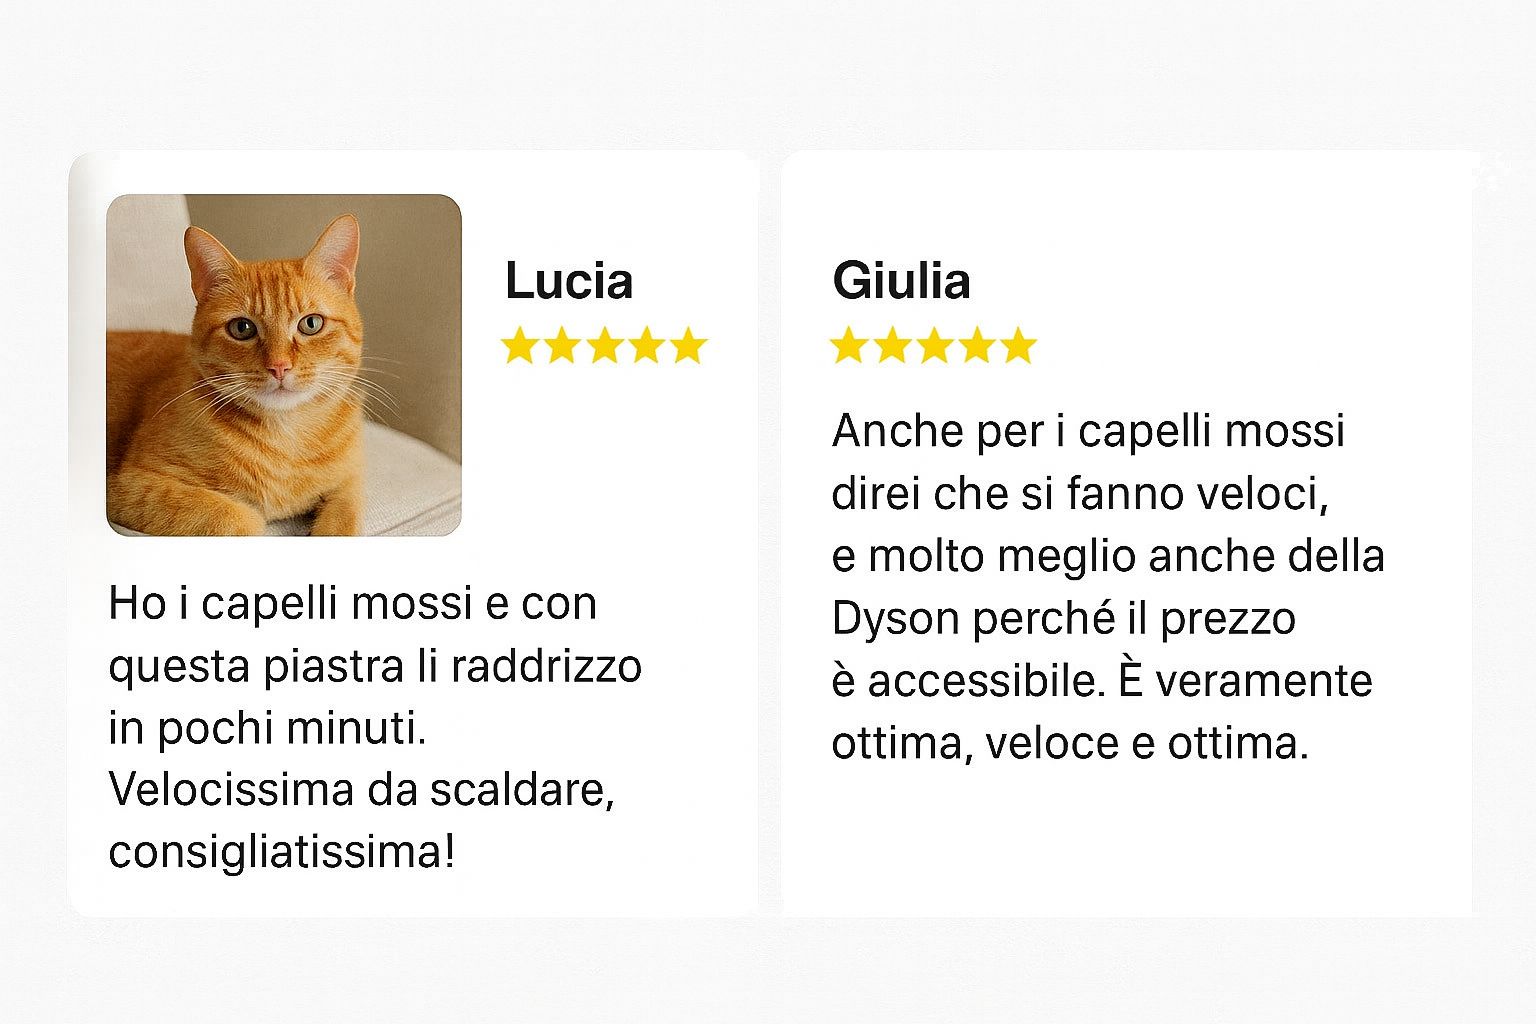The width and height of the screenshot is (1536, 1024).
Task: Click the second star in Giulia's rating
Action: tap(891, 346)
